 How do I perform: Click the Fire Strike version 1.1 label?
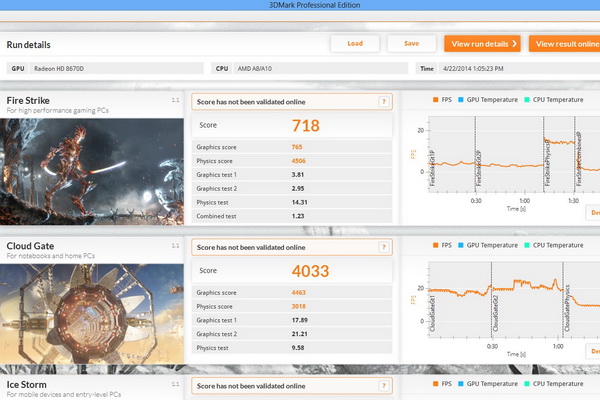[175, 100]
